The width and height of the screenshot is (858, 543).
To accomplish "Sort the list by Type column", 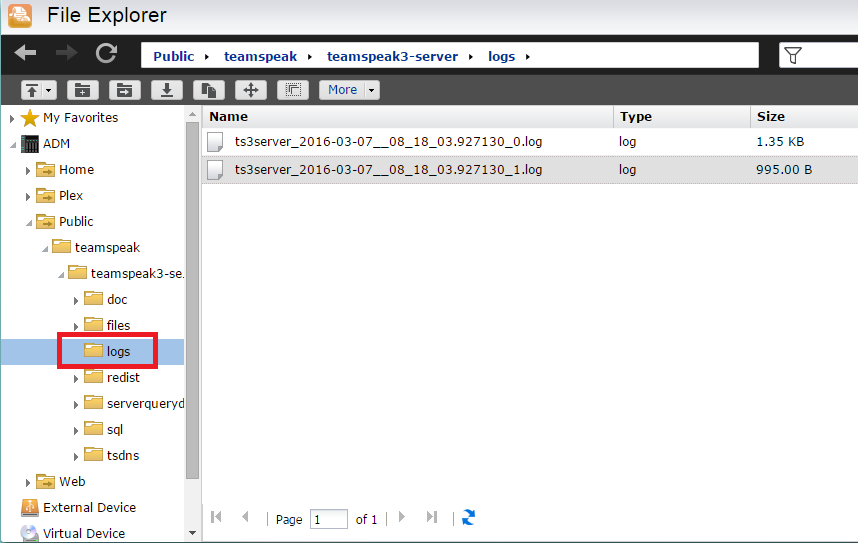I will click(x=682, y=117).
